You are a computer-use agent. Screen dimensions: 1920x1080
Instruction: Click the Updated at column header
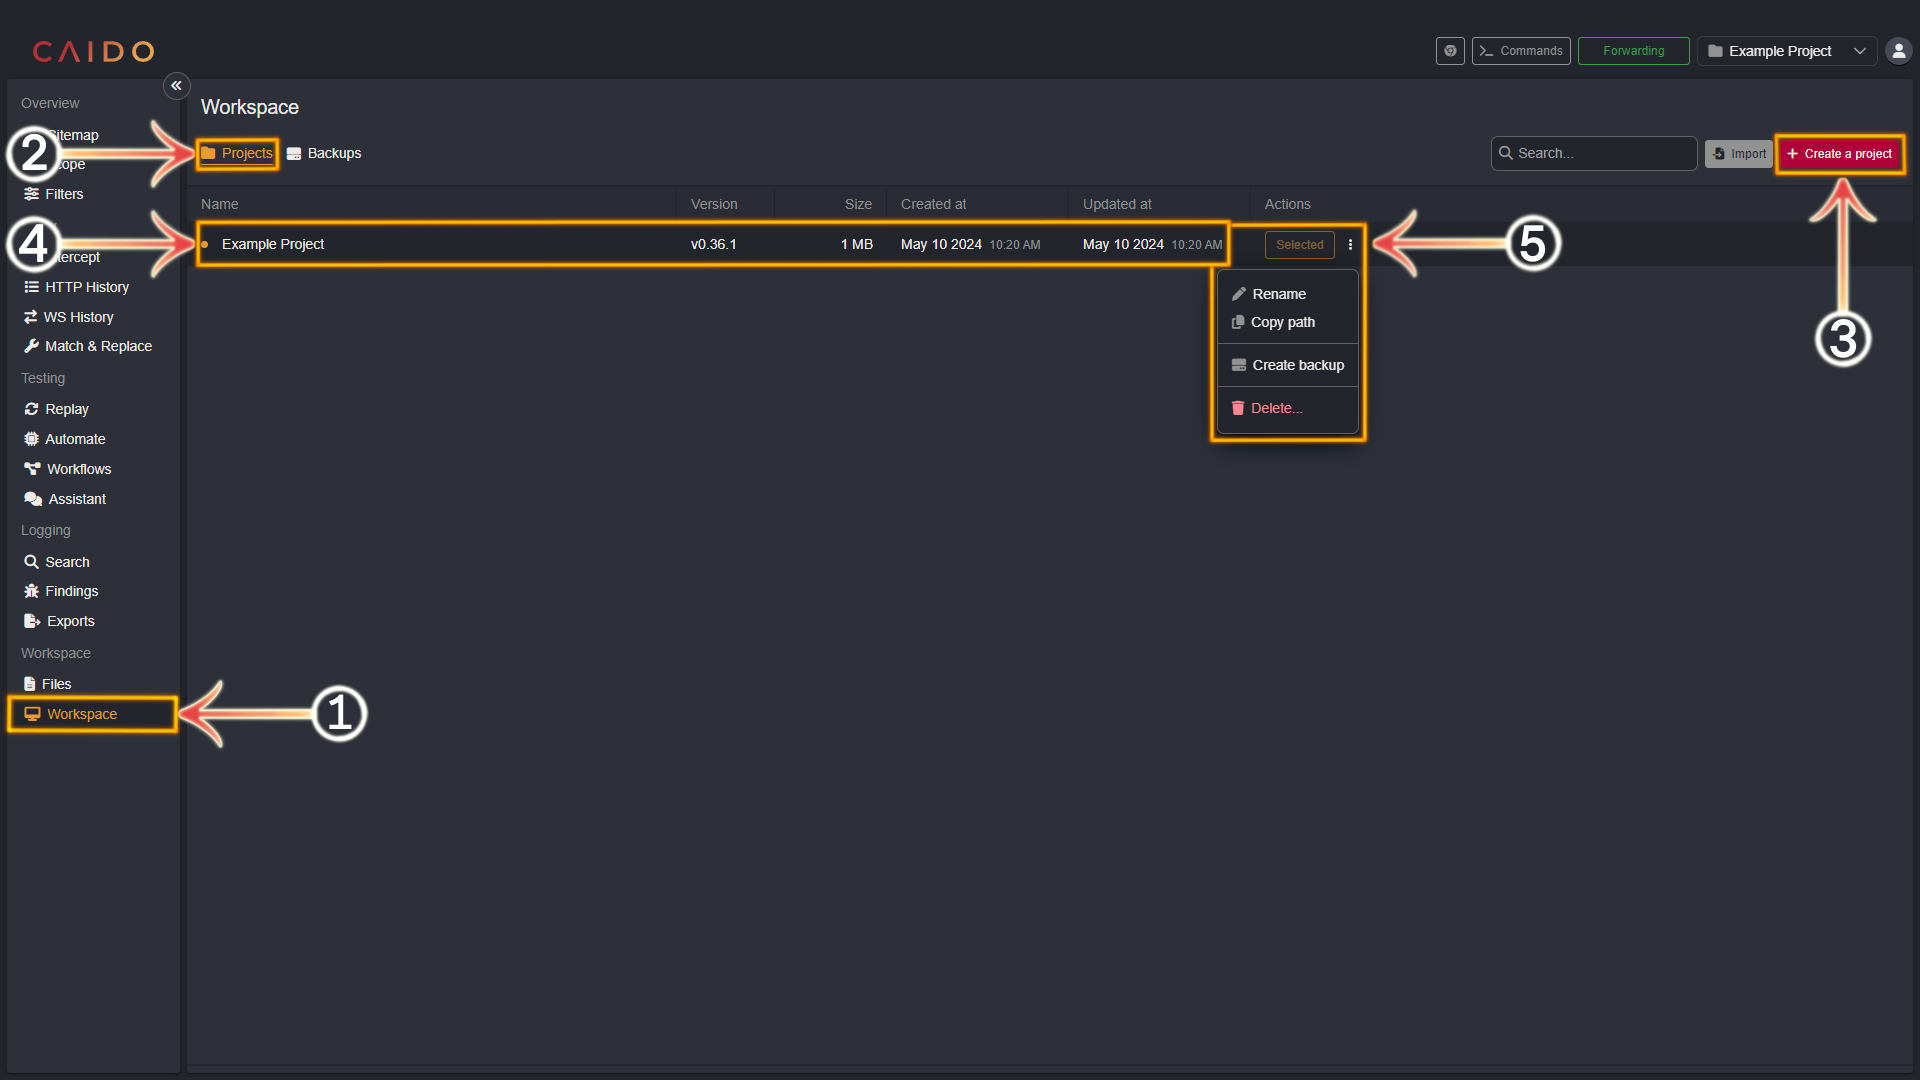pos(1117,204)
